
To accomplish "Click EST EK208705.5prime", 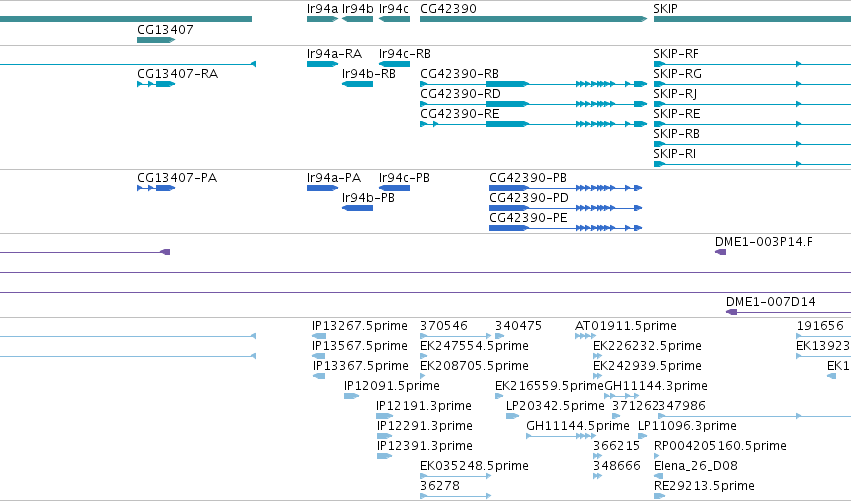I will pyautogui.click(x=474, y=366).
